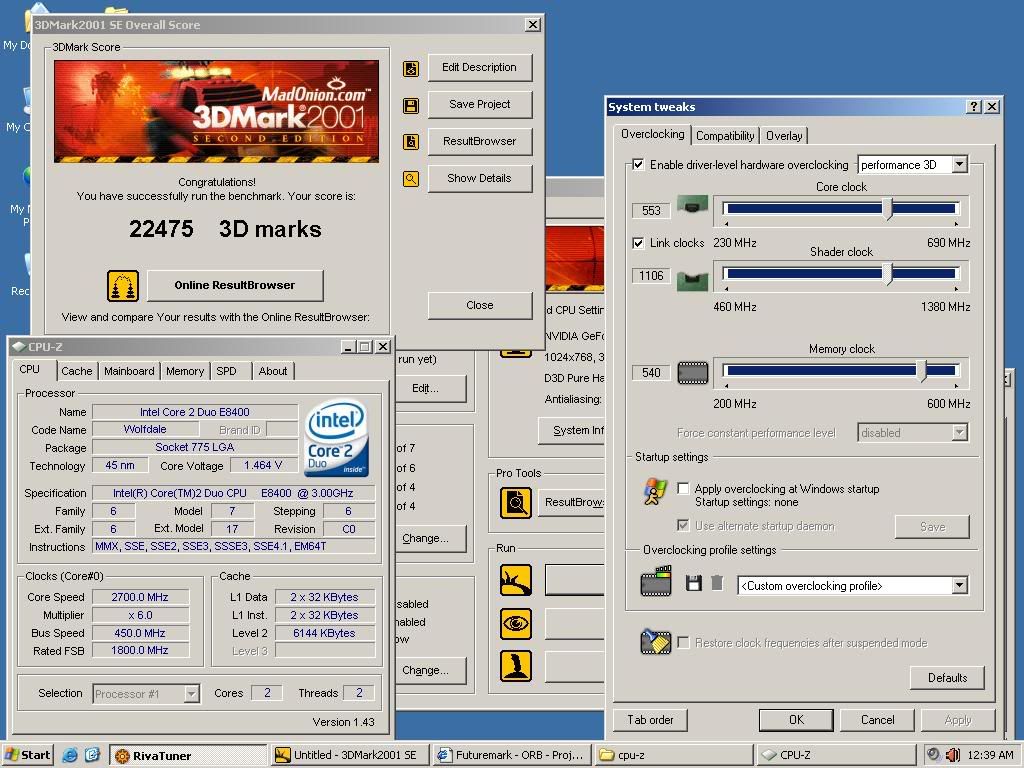Click OK in System tweaks
This screenshot has width=1024, height=768.
pos(796,720)
